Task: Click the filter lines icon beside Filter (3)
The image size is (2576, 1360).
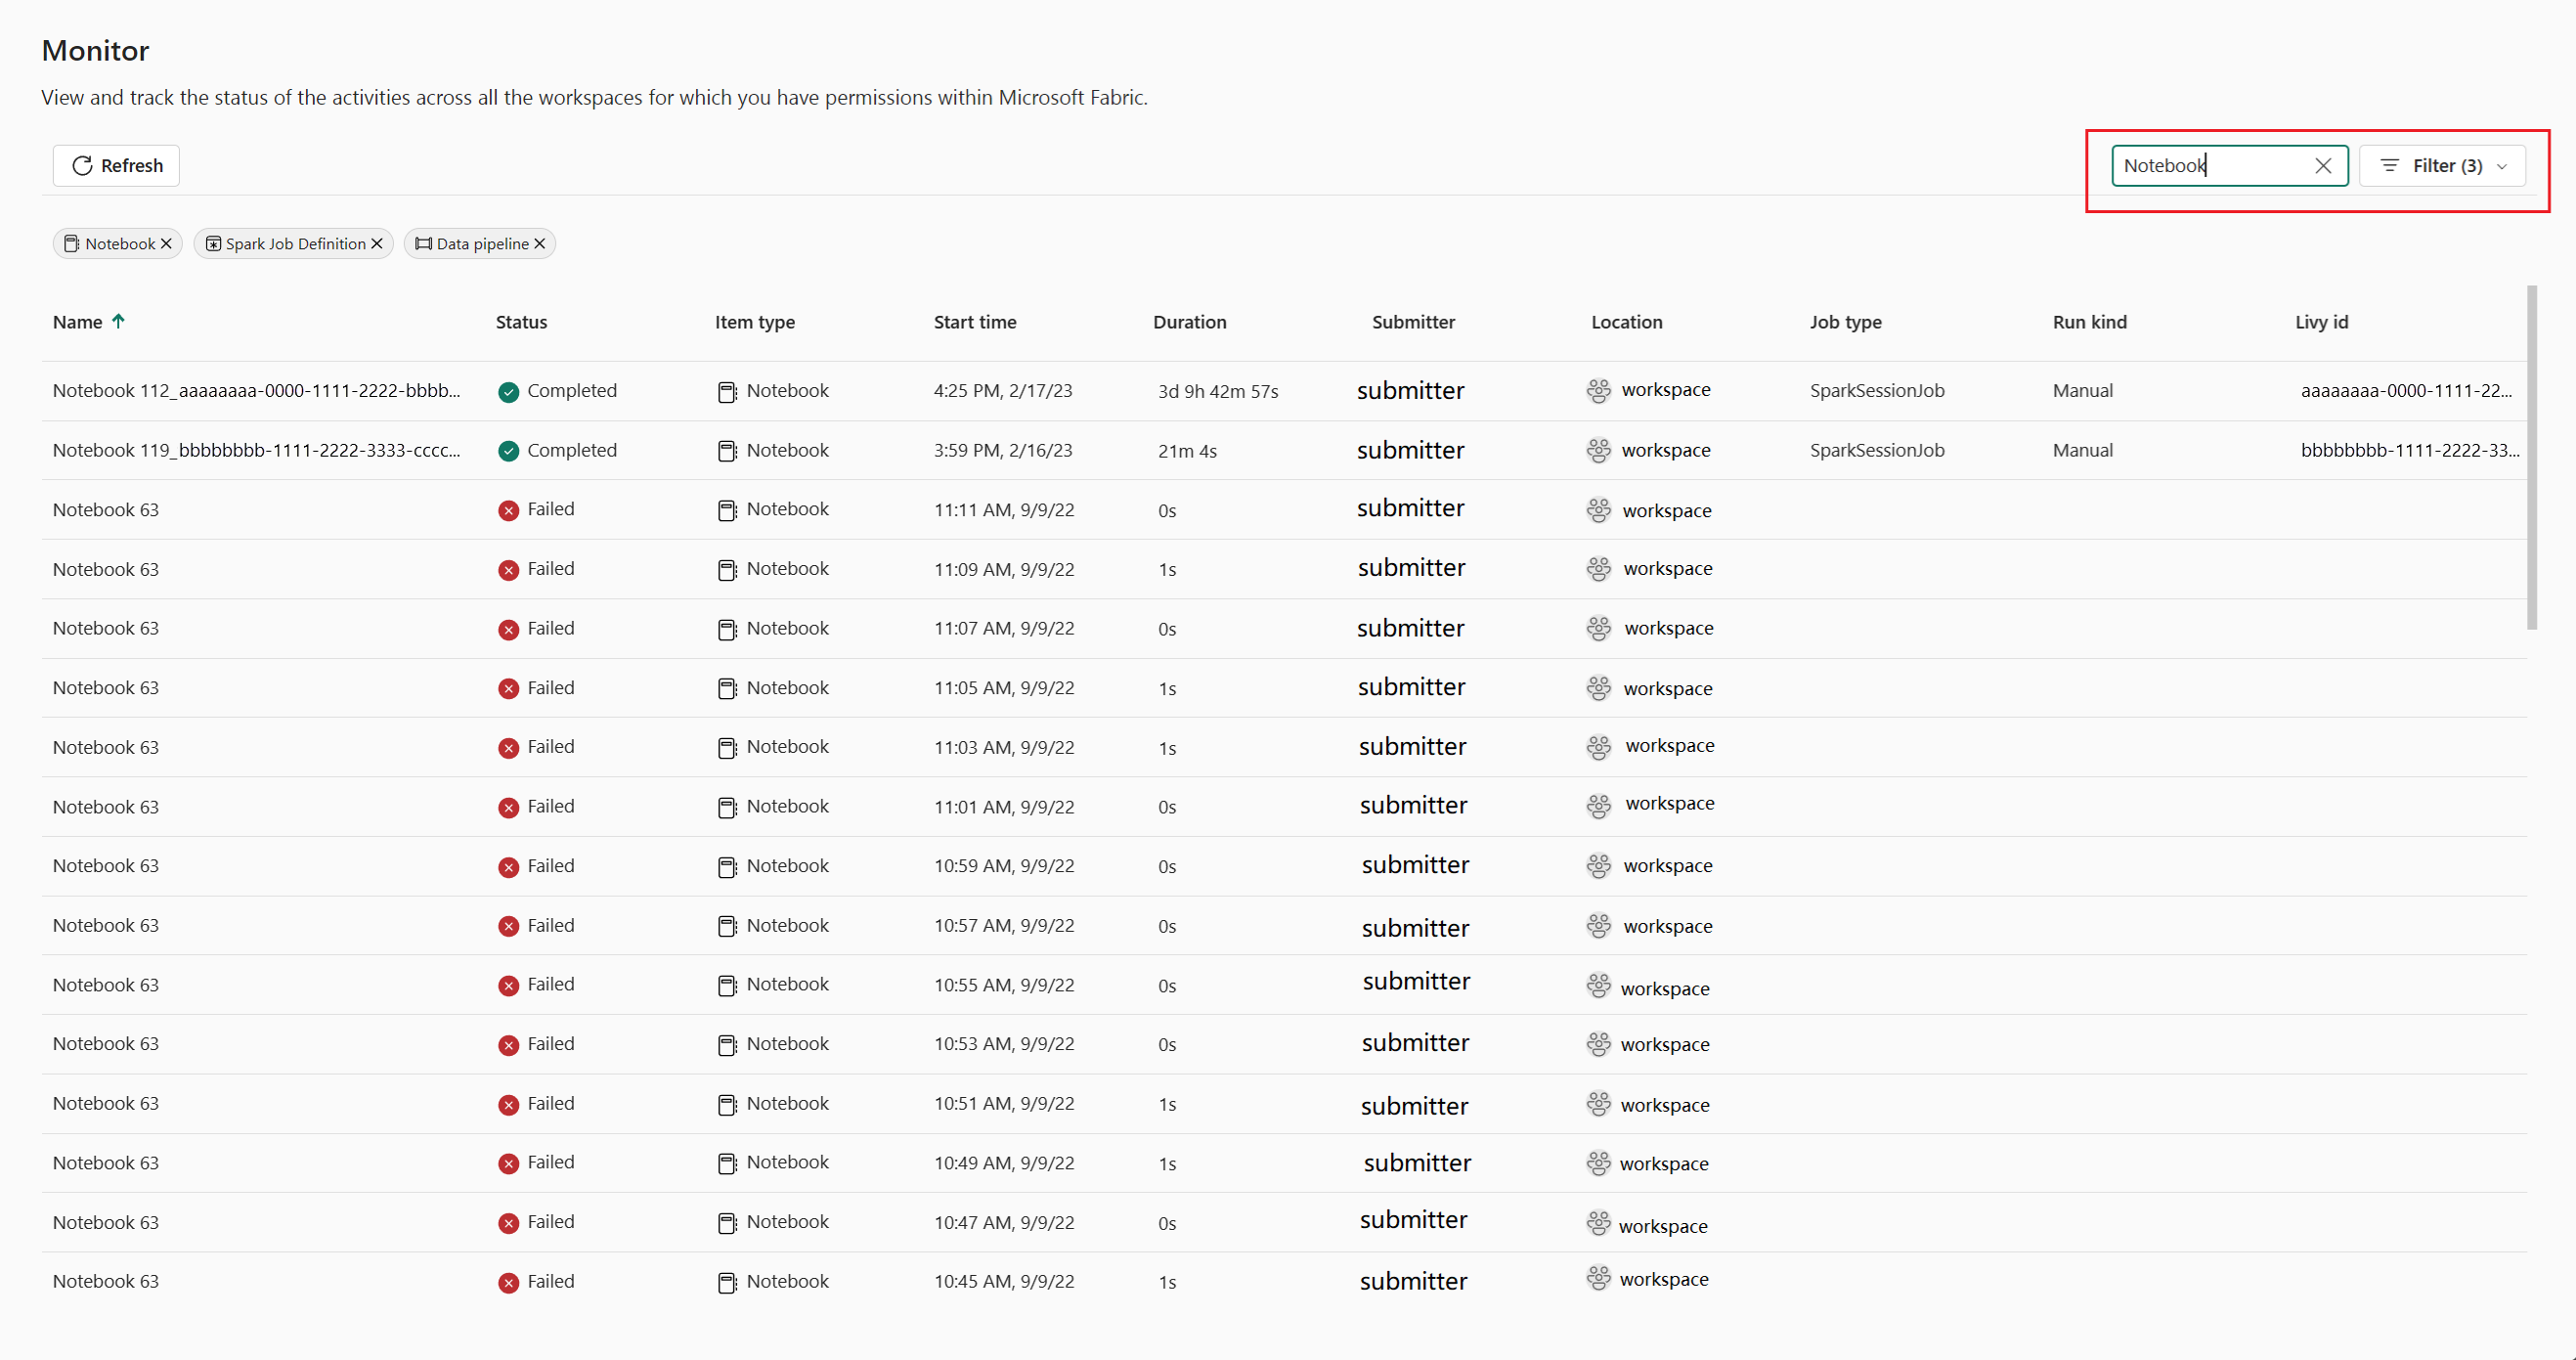Action: [x=2389, y=166]
